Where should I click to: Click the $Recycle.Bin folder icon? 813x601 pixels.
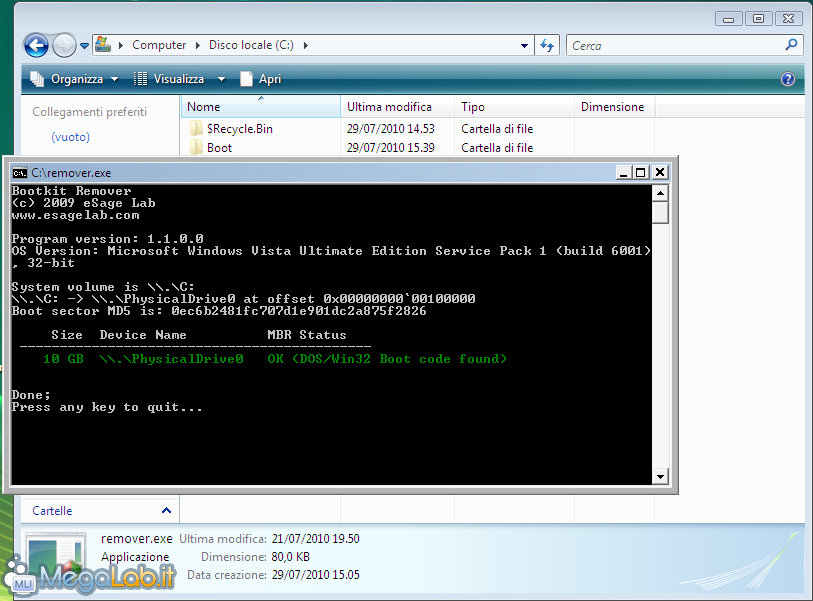pos(196,129)
